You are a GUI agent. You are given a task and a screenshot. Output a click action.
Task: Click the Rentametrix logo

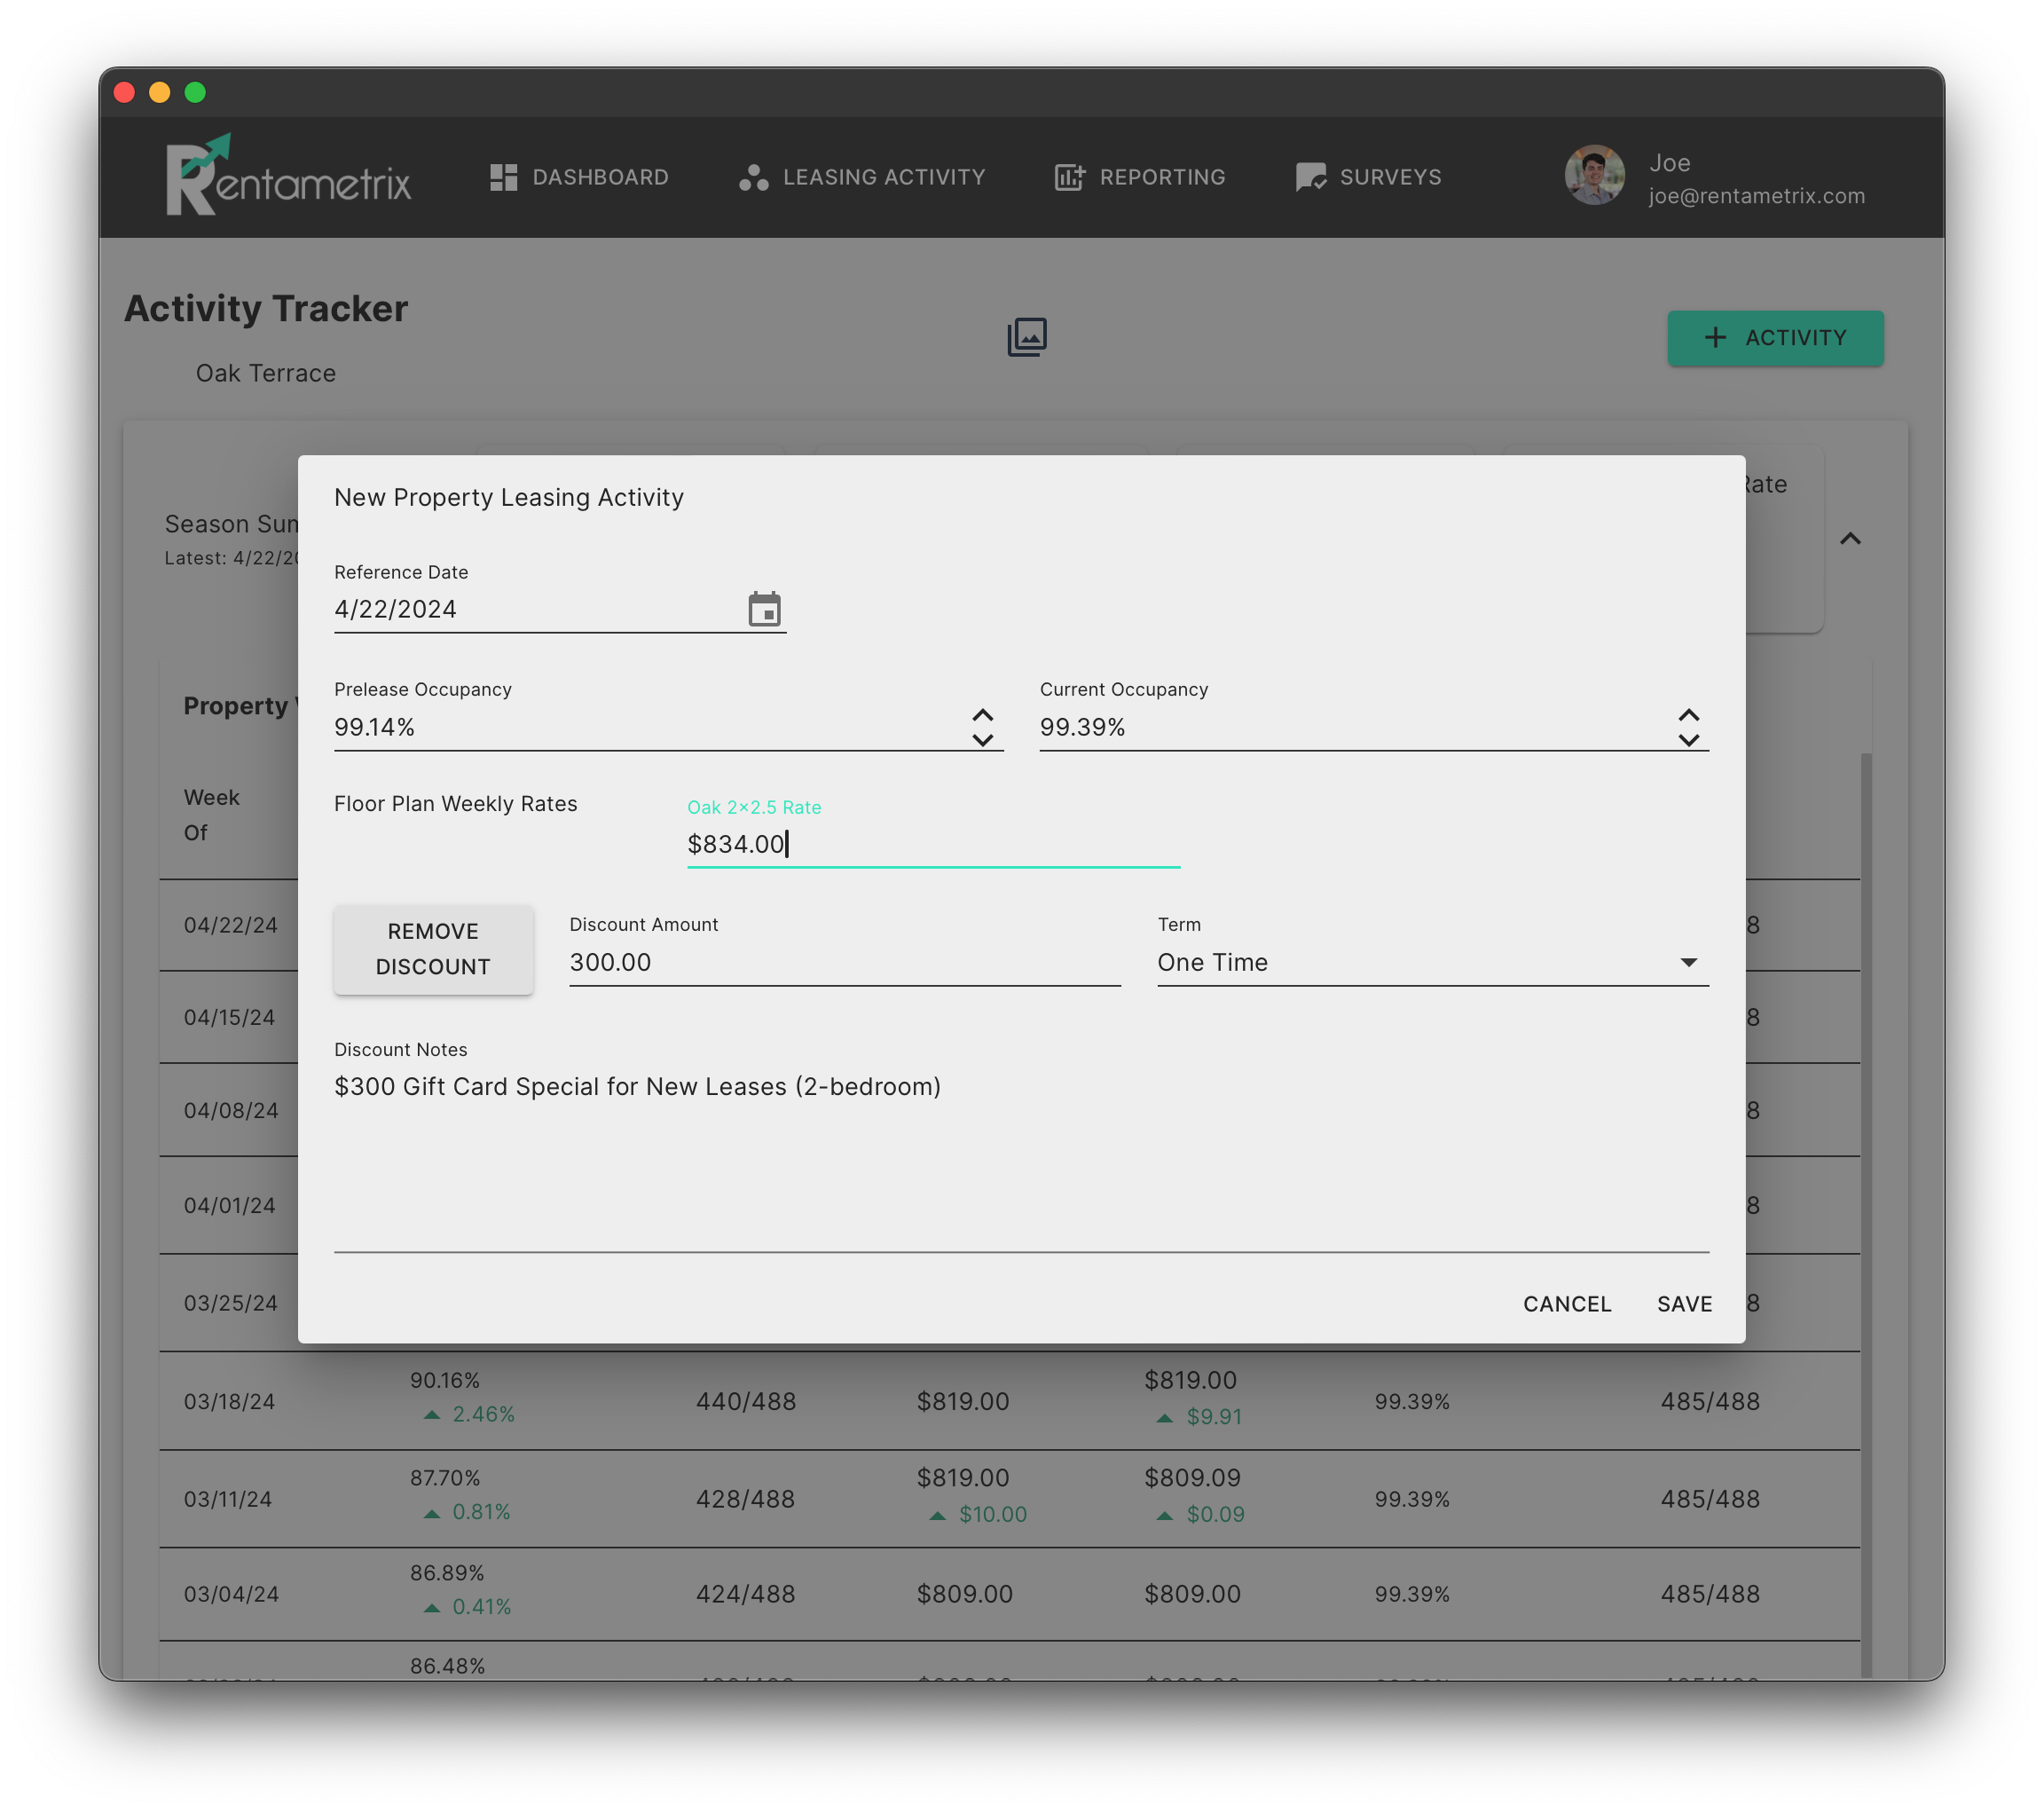288,176
